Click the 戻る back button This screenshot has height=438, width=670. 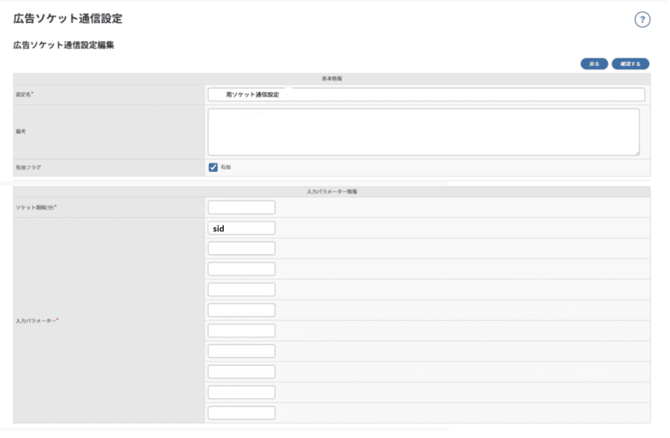tap(594, 64)
